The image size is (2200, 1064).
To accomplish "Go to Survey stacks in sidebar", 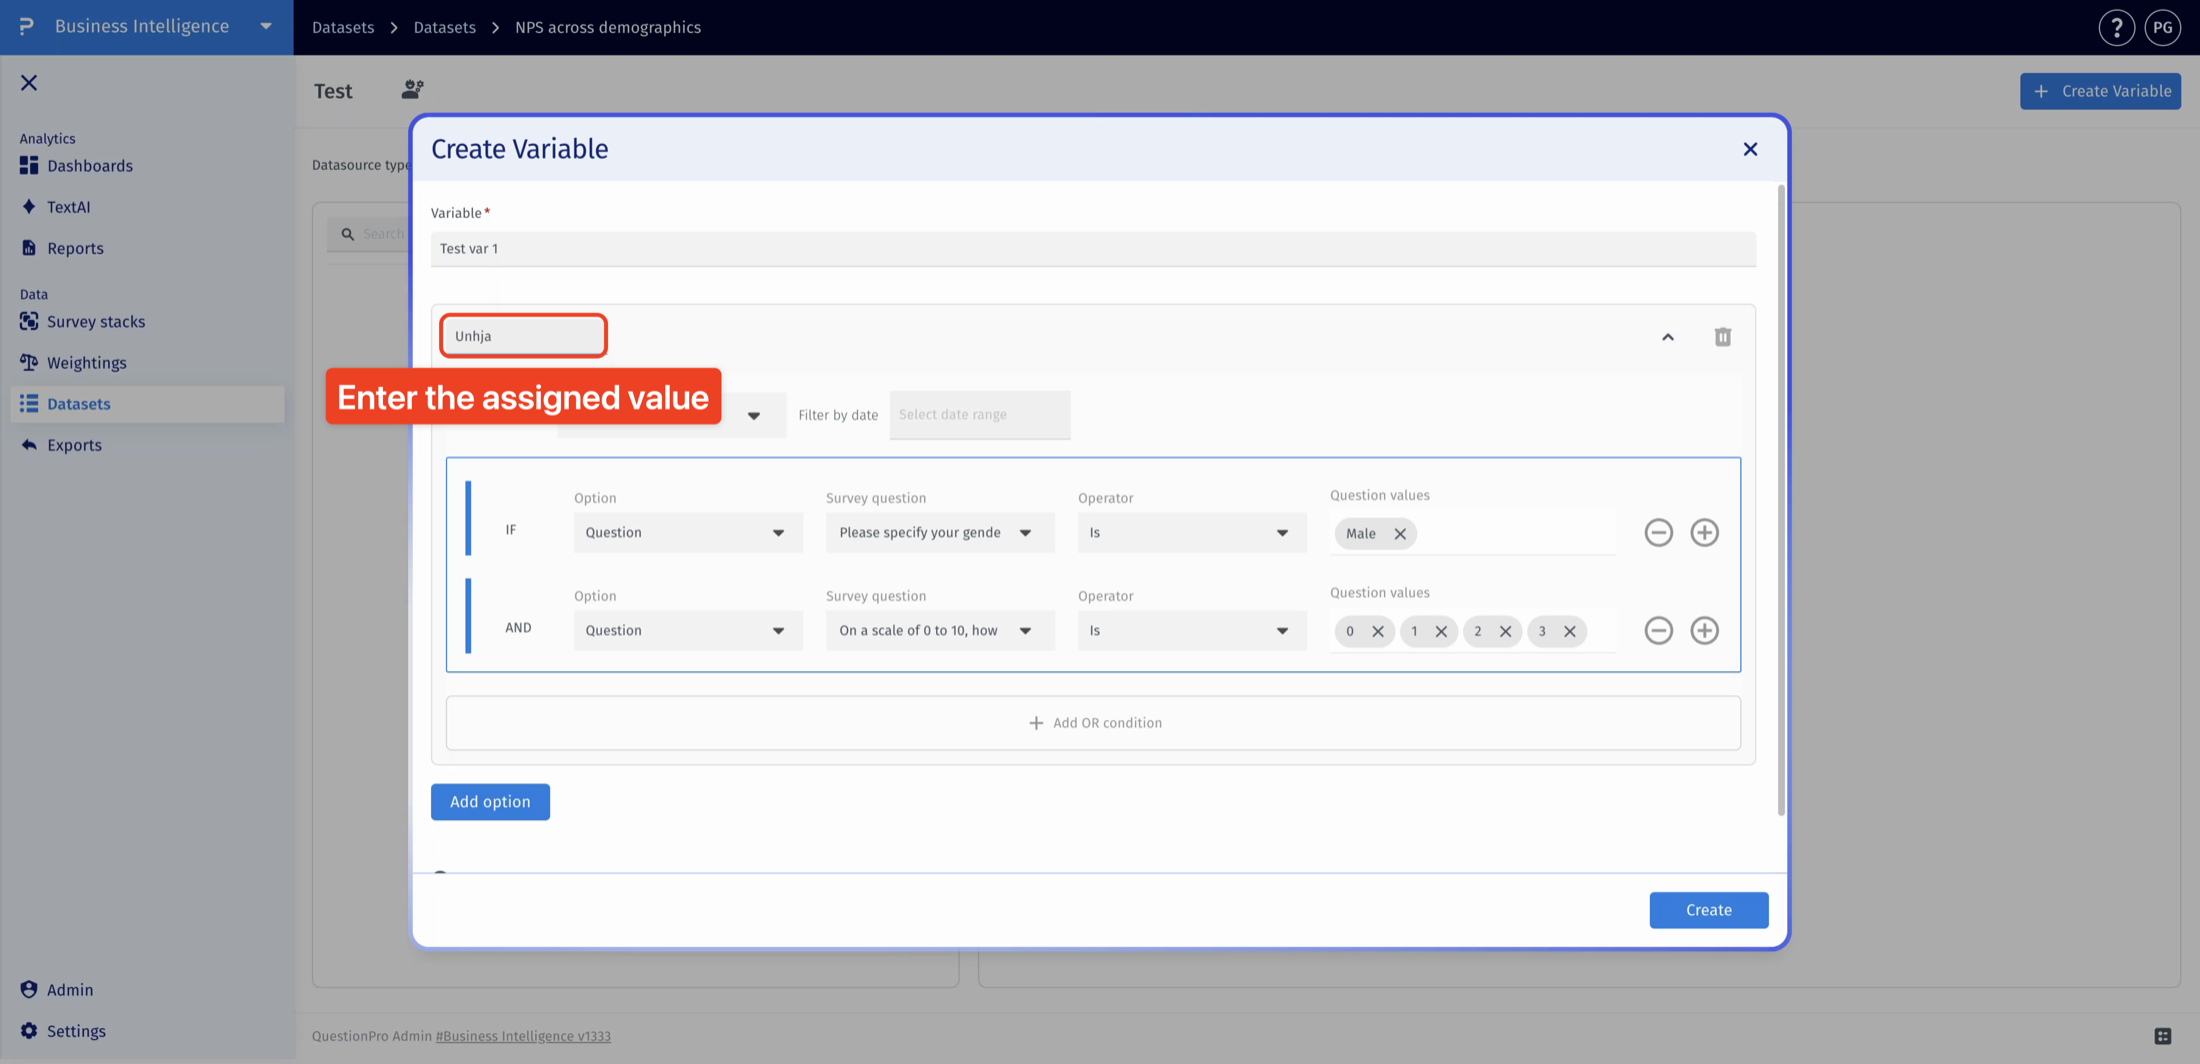I will tap(96, 321).
